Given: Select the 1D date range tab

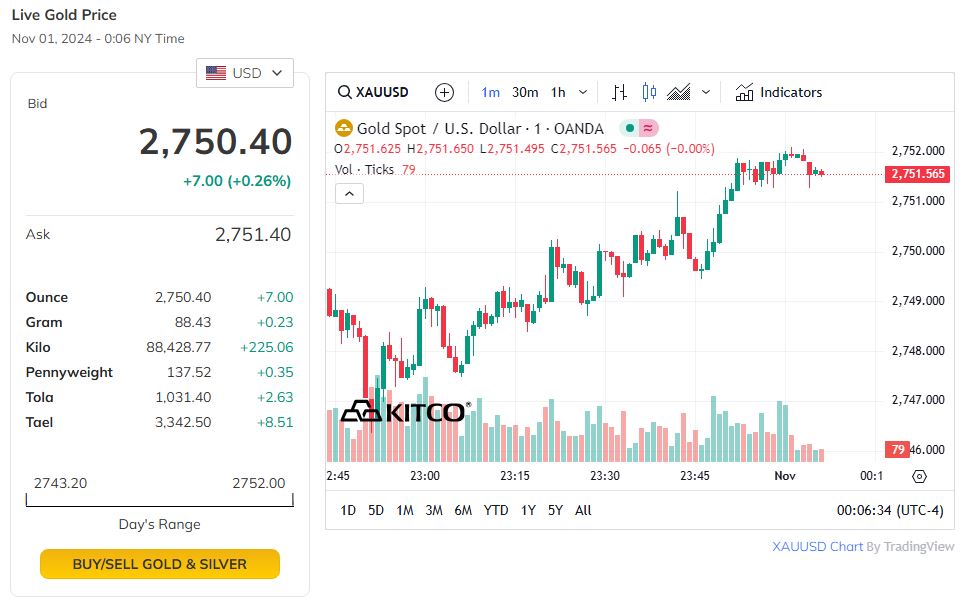Looking at the screenshot, I should coord(348,510).
